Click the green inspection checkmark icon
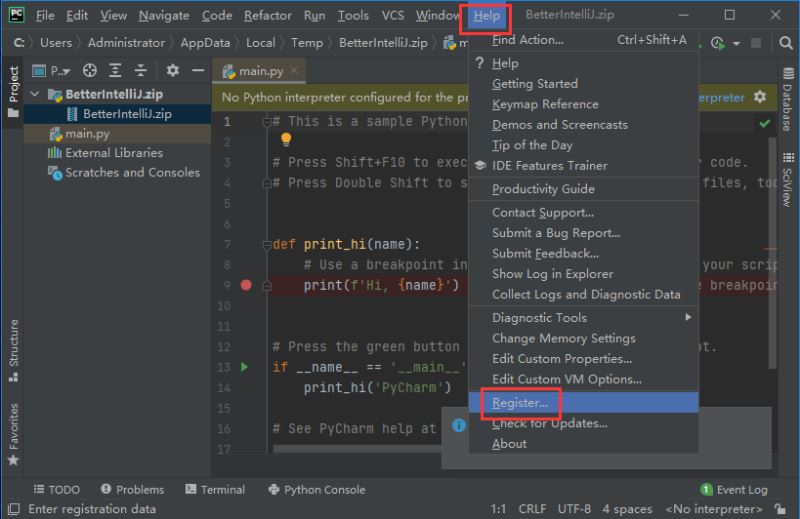800x519 pixels. (764, 122)
